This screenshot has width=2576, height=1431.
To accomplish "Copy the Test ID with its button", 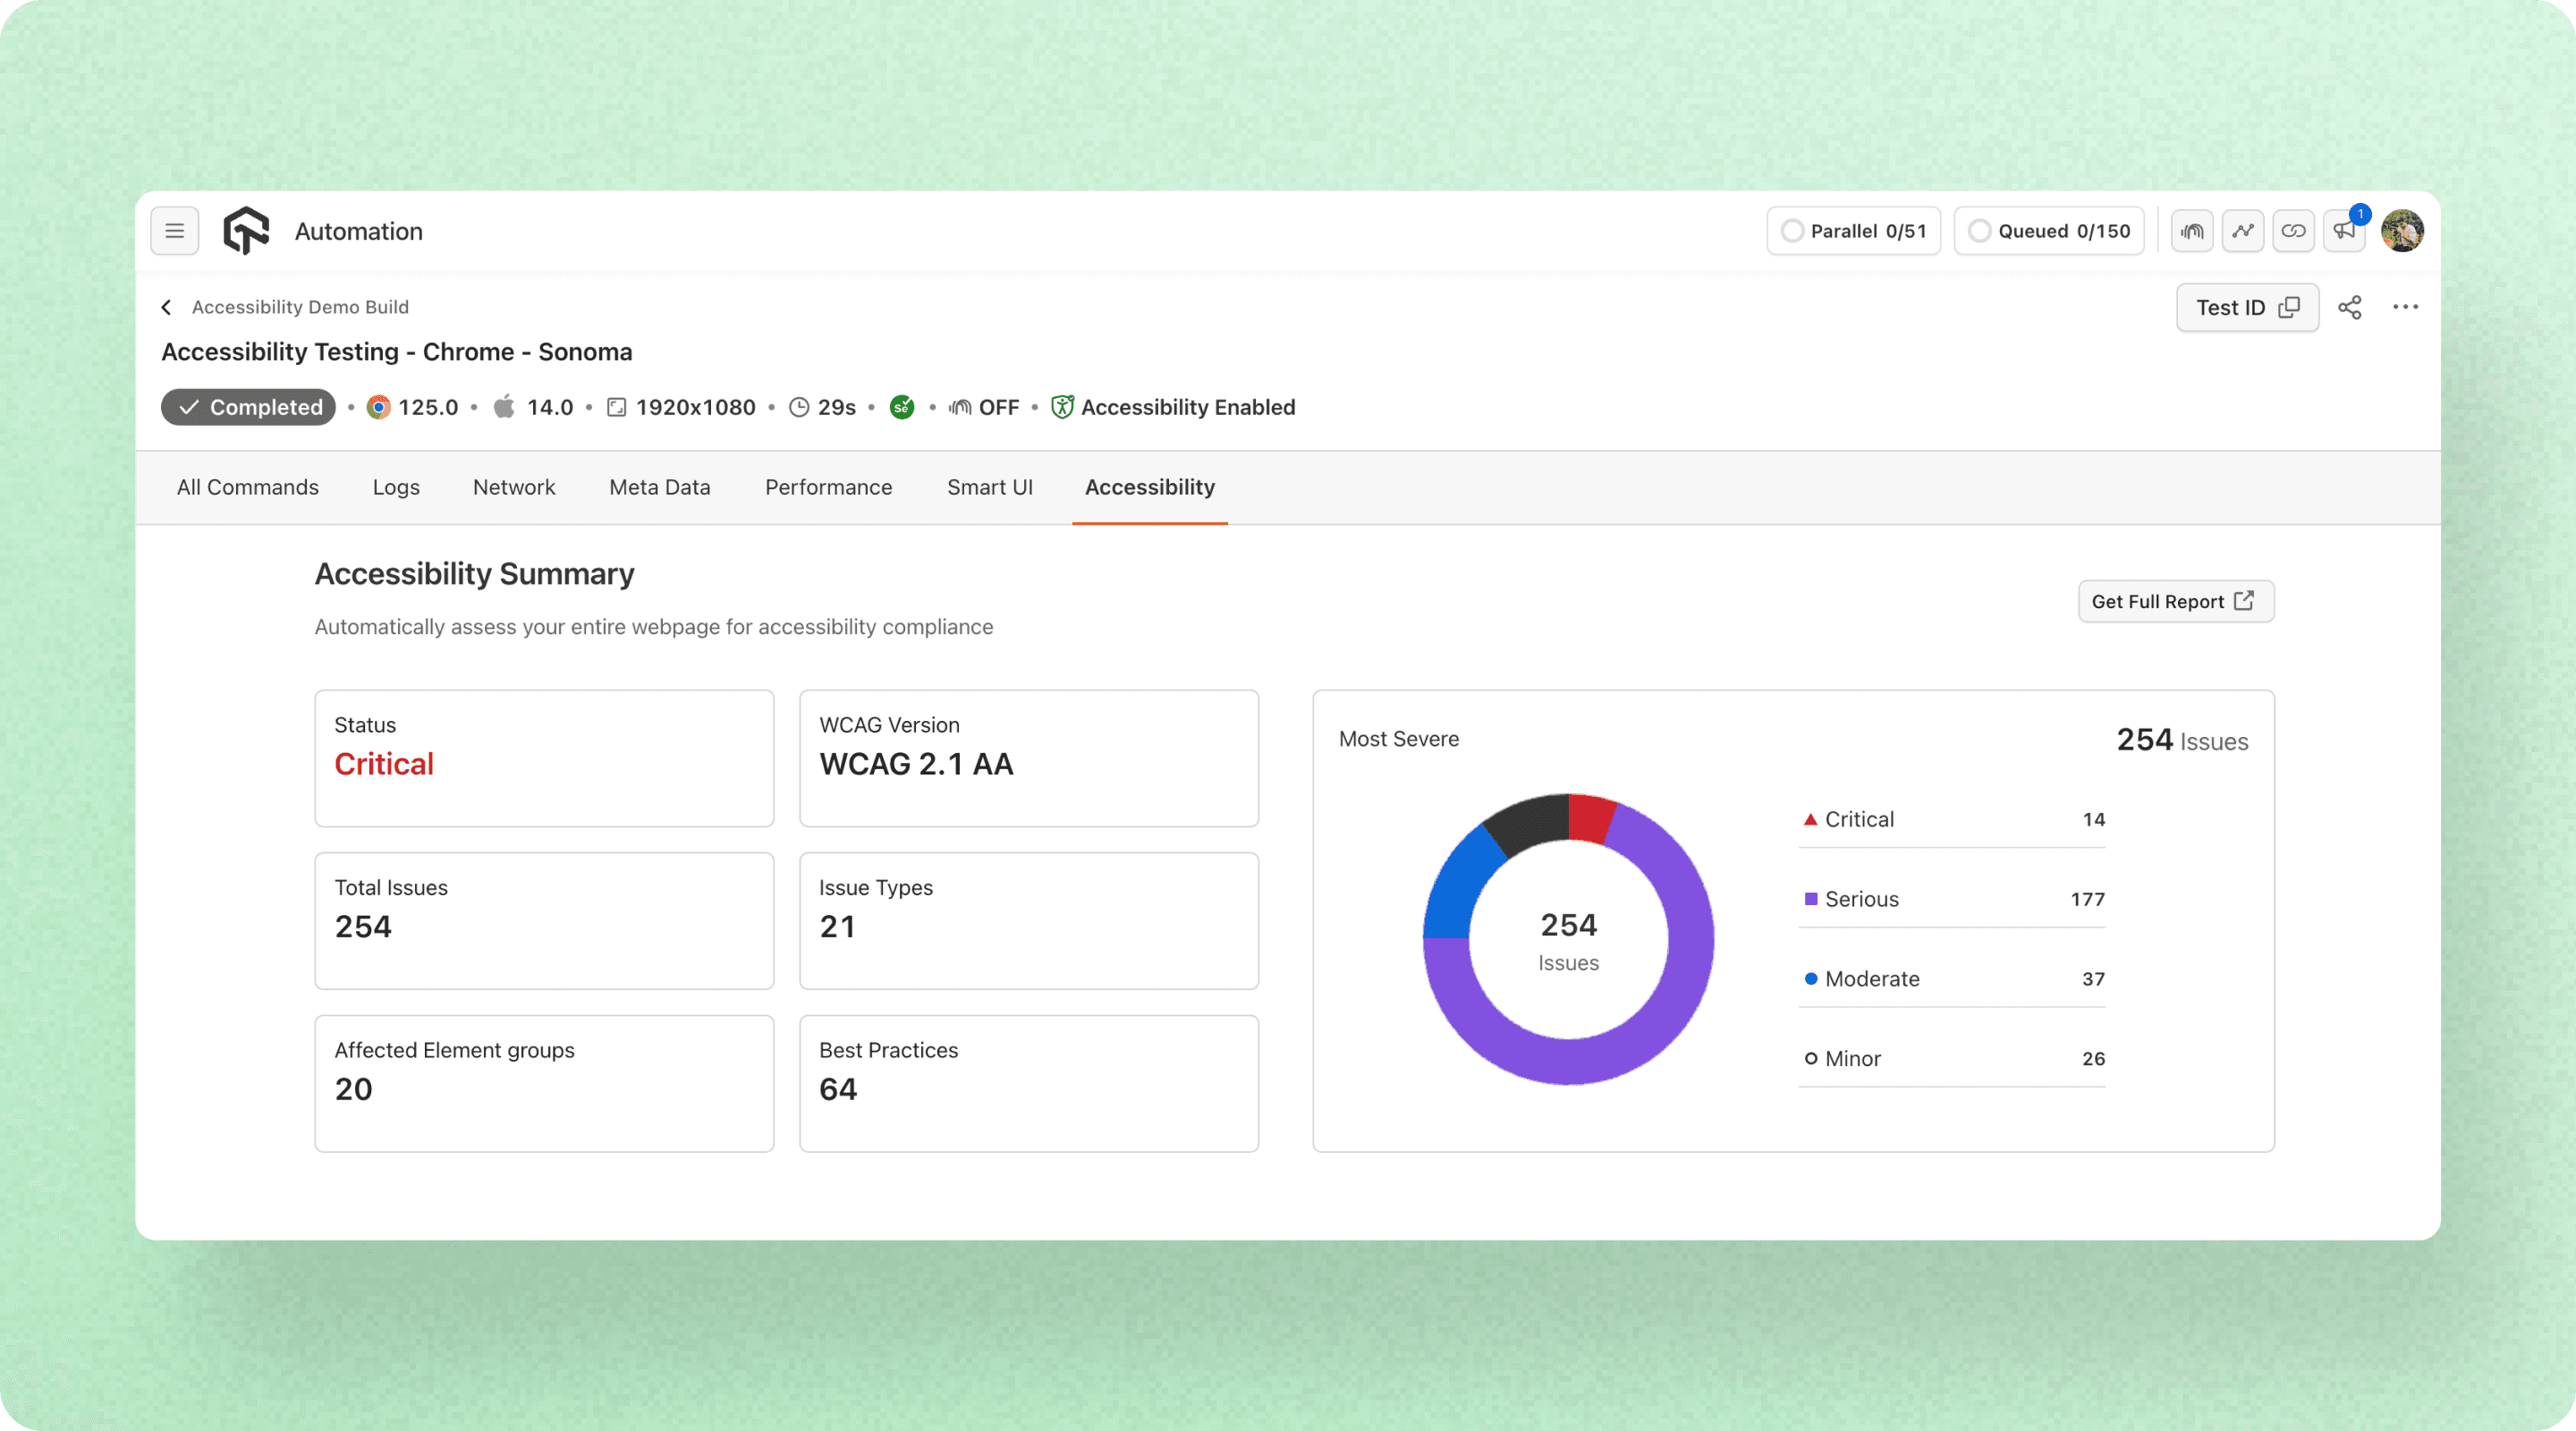I will pos(2247,307).
